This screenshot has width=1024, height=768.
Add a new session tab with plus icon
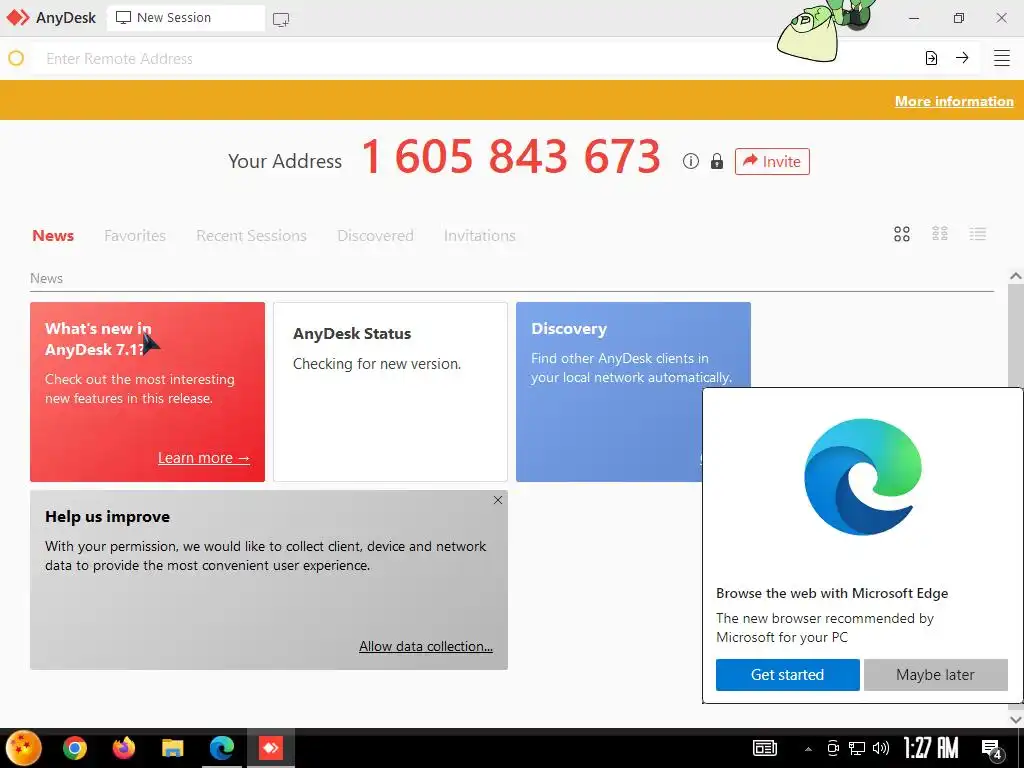(x=281, y=19)
